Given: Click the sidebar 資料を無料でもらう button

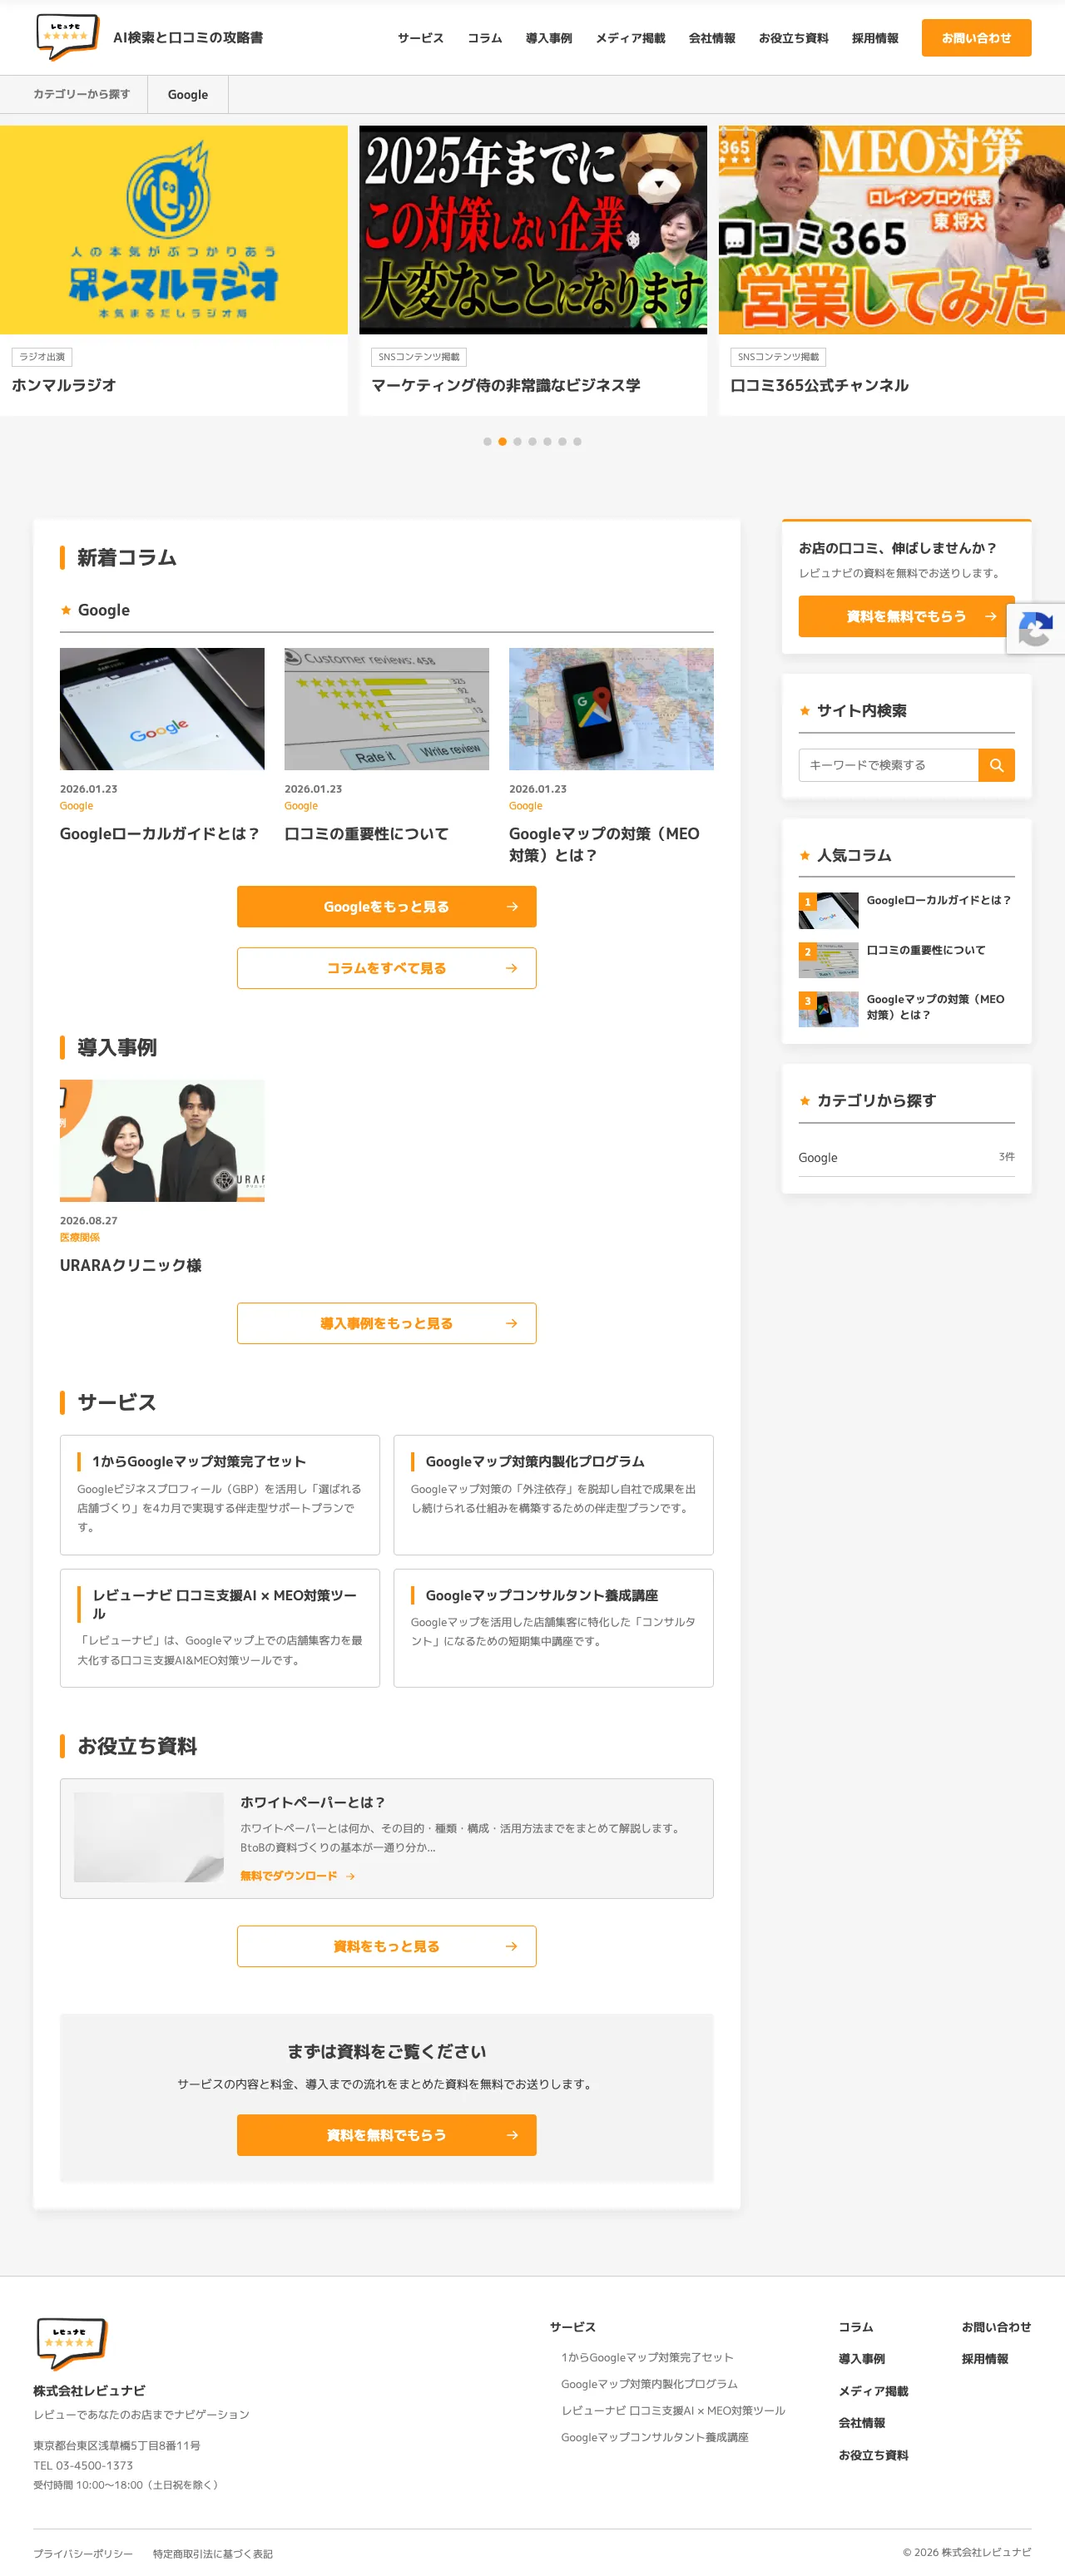Looking at the screenshot, I should [906, 616].
